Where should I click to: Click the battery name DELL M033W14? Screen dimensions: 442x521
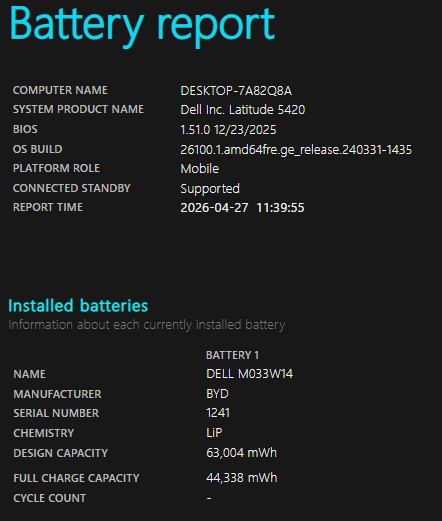(x=249, y=374)
